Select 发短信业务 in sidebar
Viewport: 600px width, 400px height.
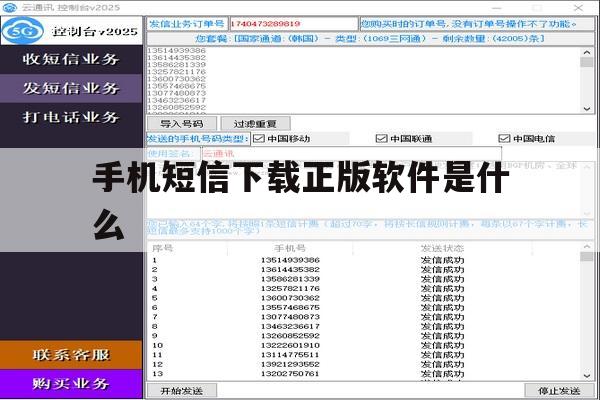[71, 88]
